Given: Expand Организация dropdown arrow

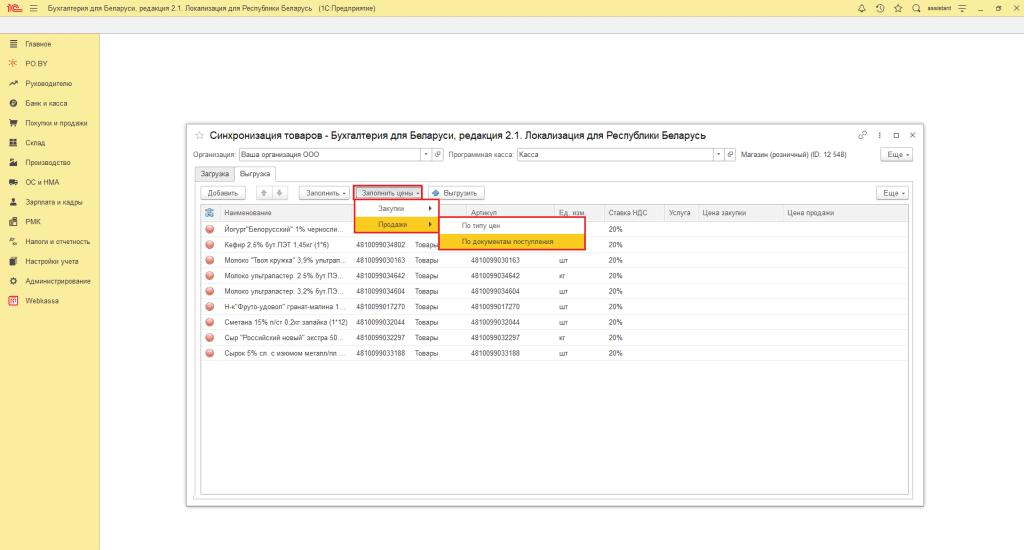Looking at the screenshot, I should tap(426, 155).
